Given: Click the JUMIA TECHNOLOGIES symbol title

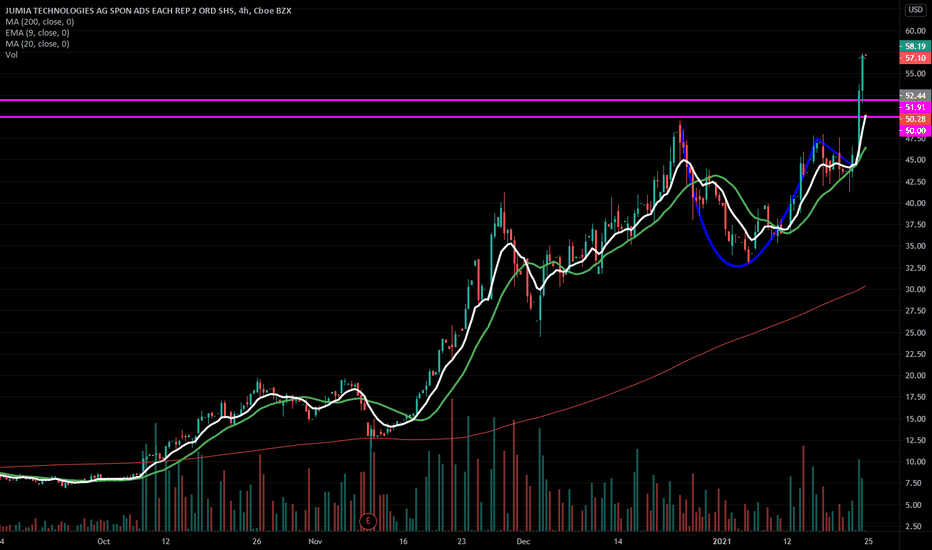Looking at the screenshot, I should pos(149,11).
